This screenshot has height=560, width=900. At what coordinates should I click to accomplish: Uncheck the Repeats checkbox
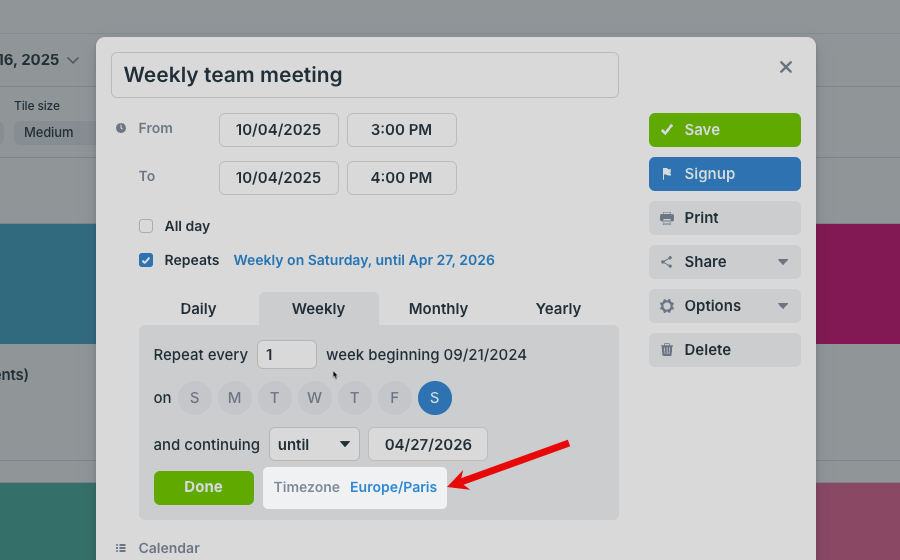point(146,260)
